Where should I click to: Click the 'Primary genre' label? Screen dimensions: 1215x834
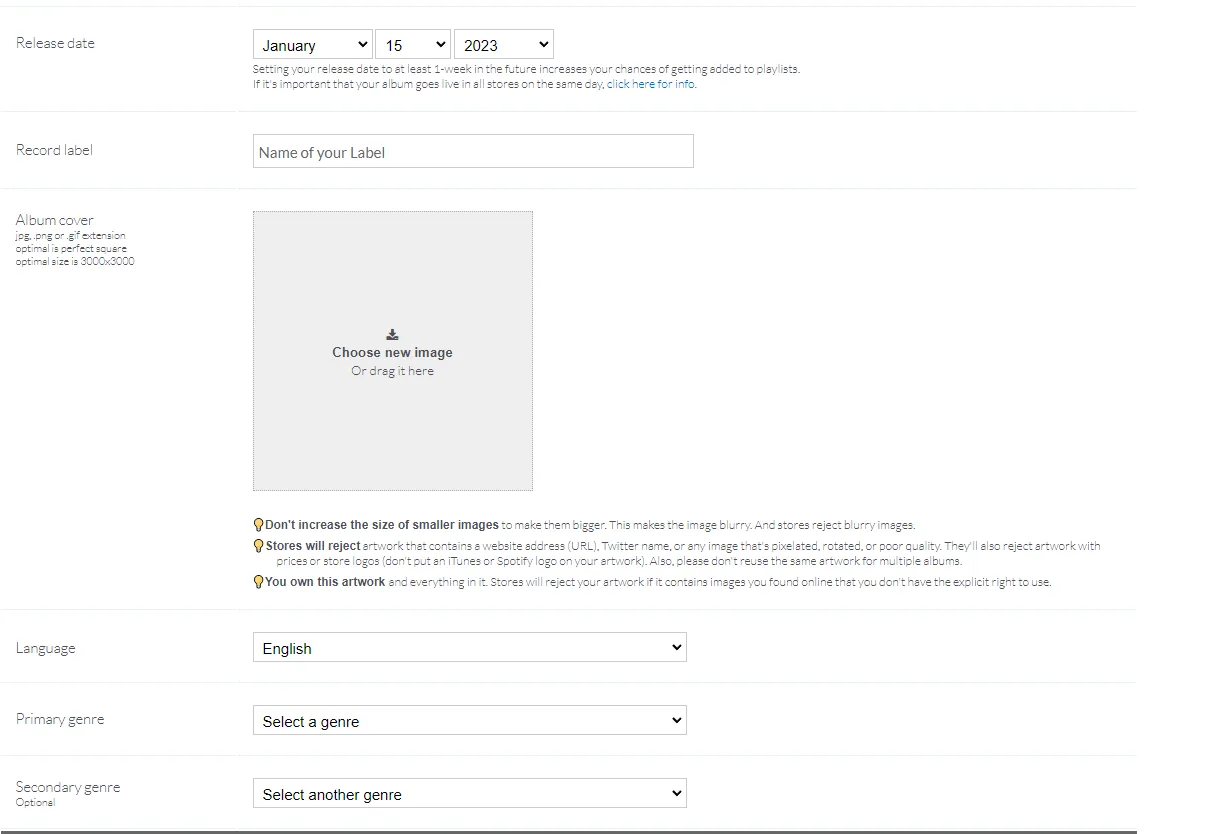click(60, 719)
